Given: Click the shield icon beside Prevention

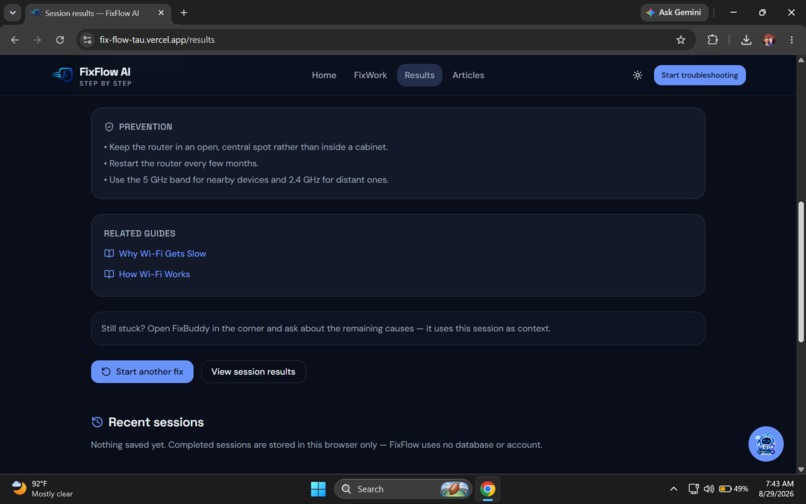Looking at the screenshot, I should [x=109, y=127].
